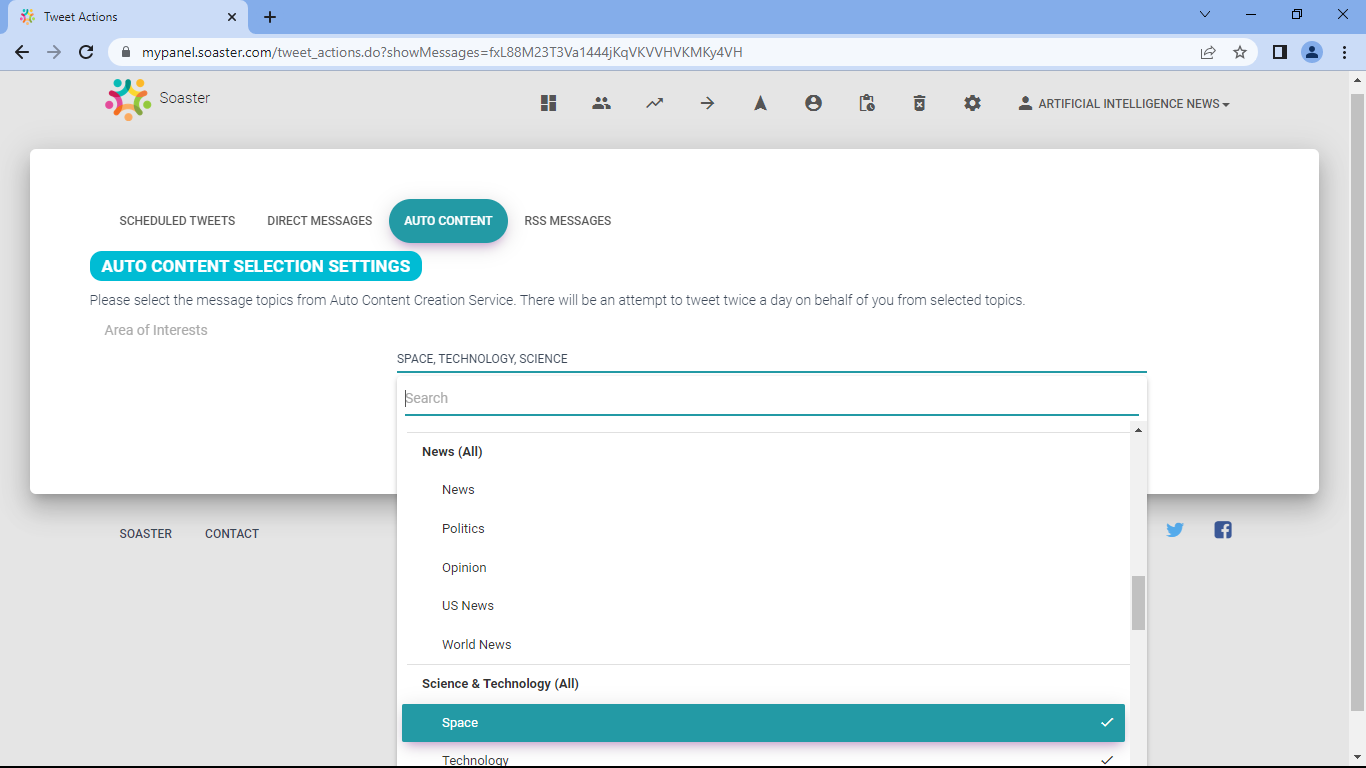Toggle the Technology topic option
Screen dimensions: 1366x768
pyautogui.click(x=763, y=759)
